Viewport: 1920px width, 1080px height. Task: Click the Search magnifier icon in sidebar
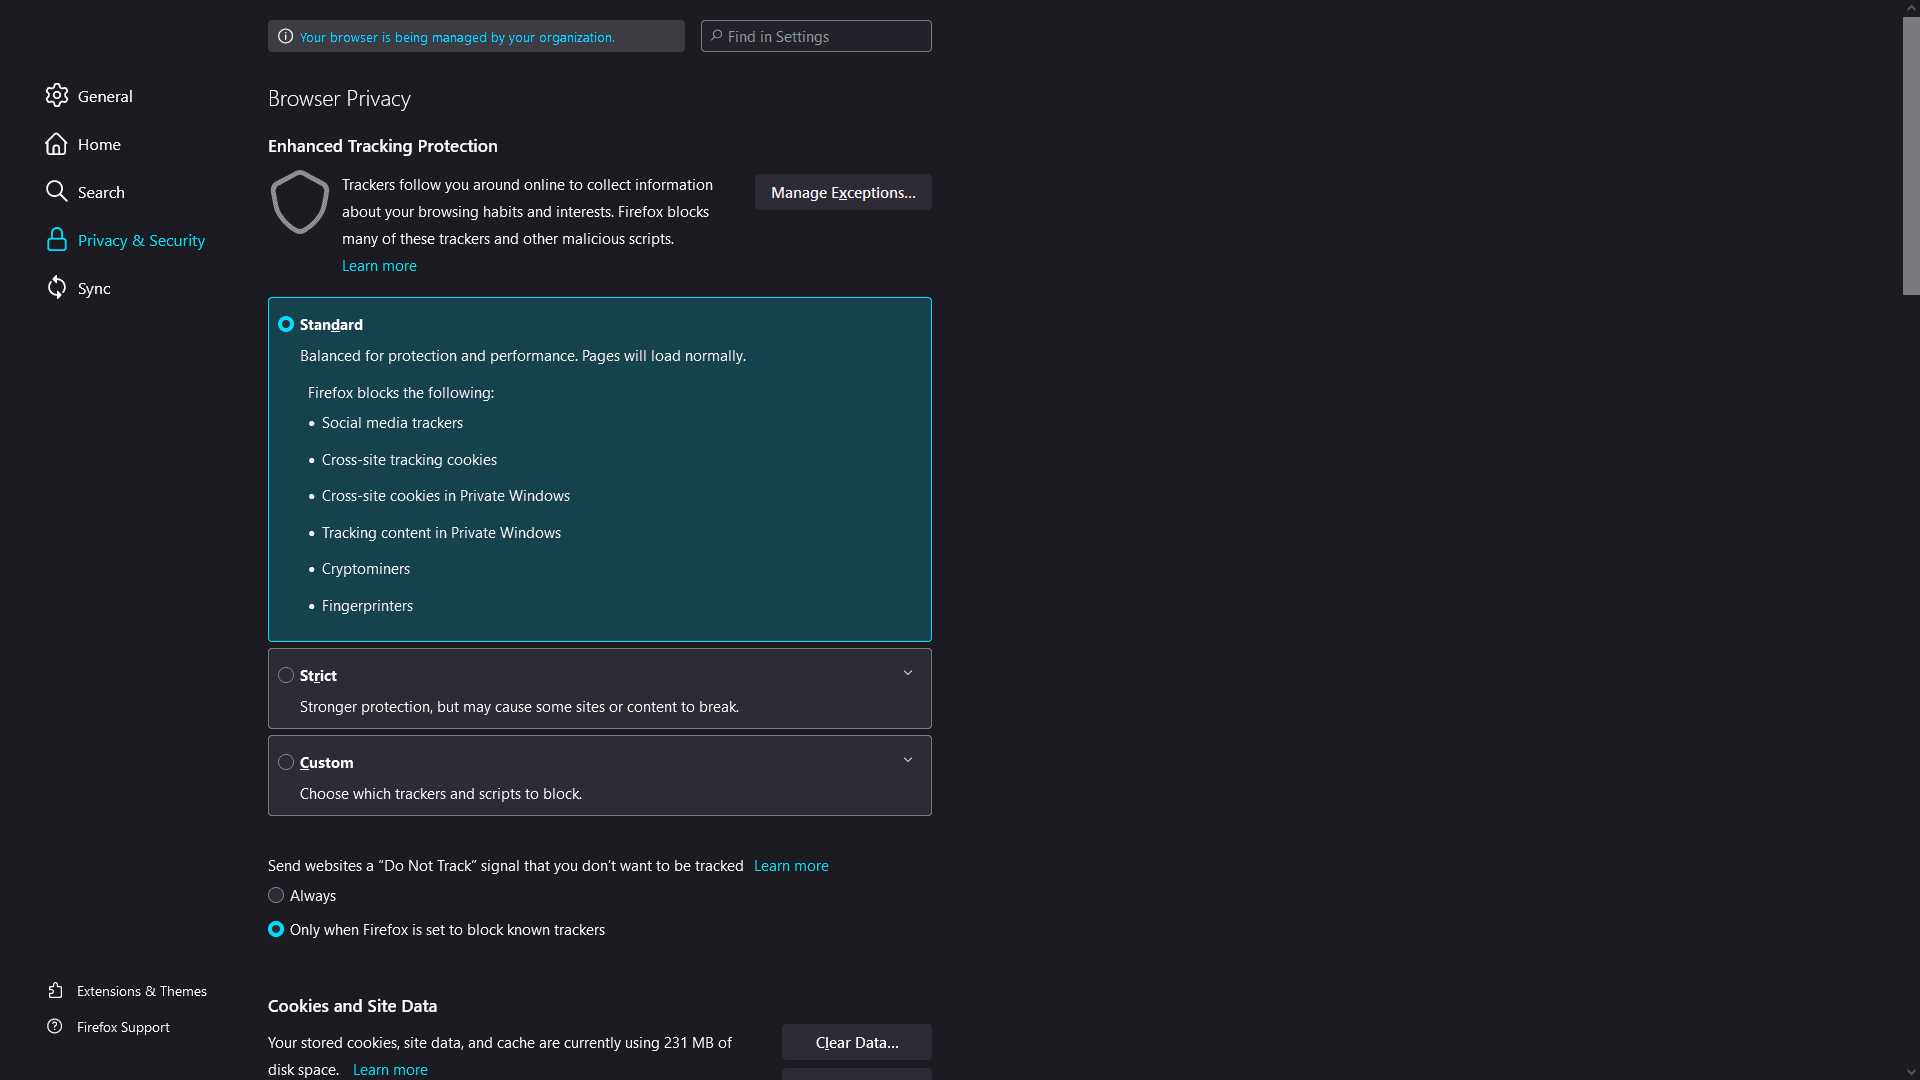tap(57, 191)
